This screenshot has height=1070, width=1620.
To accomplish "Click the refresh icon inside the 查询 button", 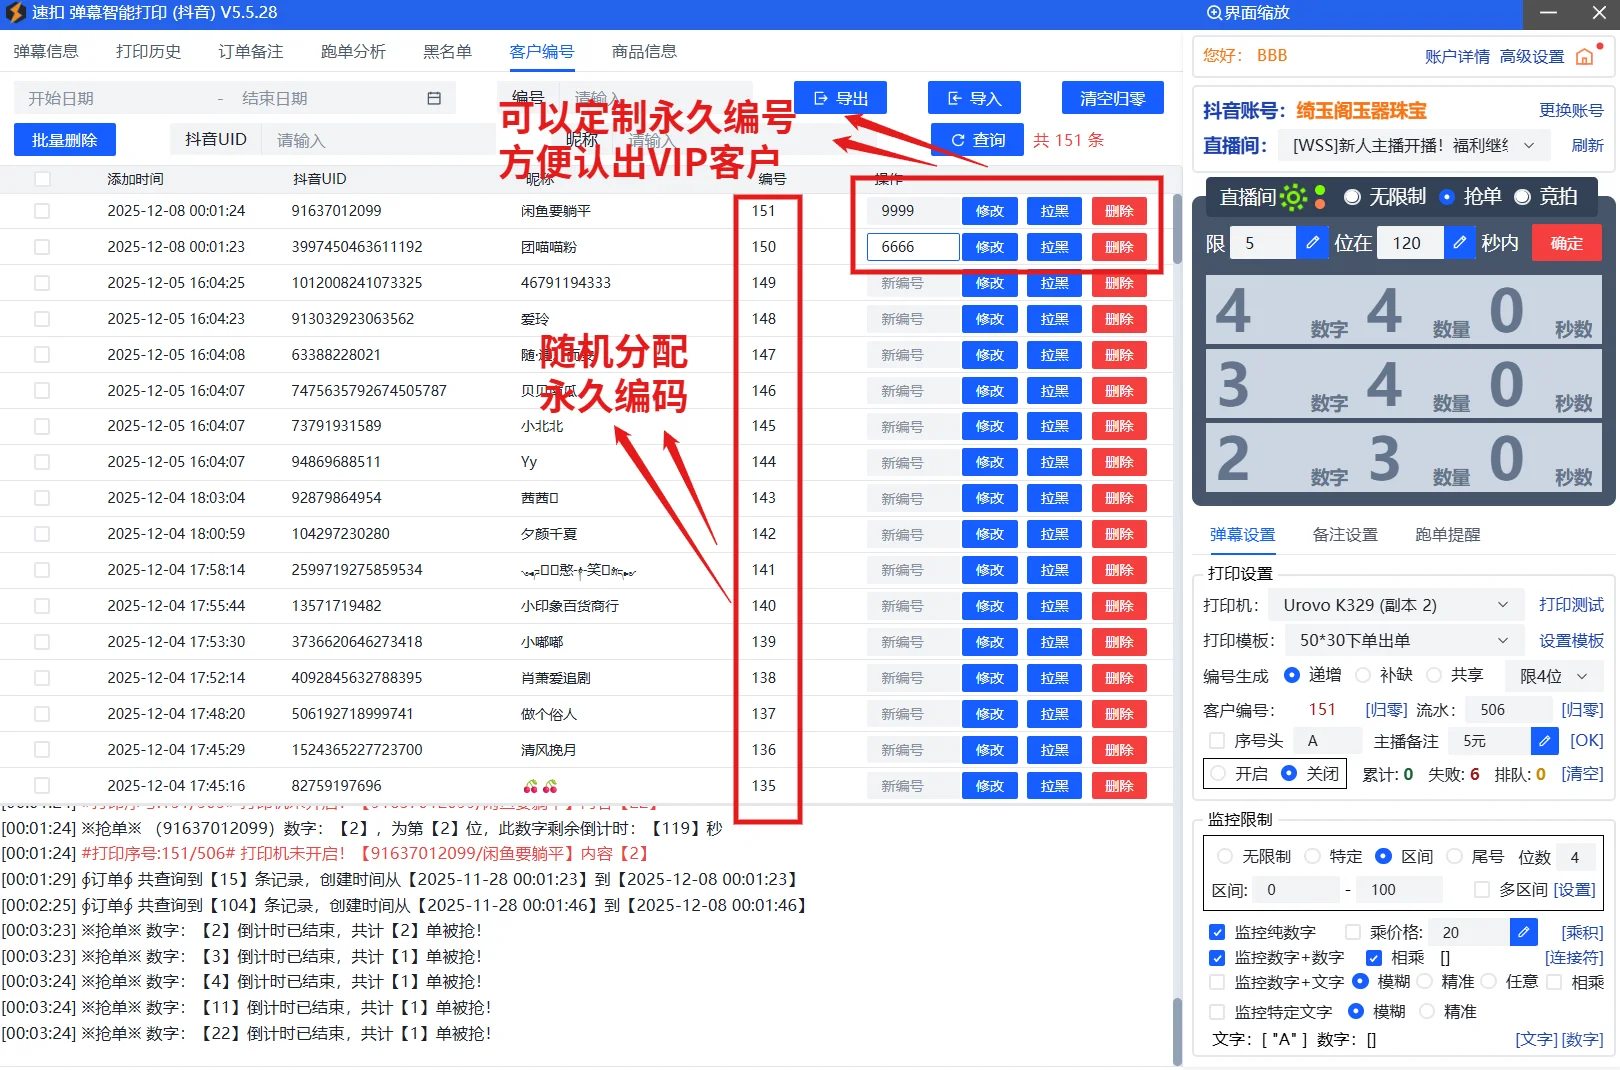I will click(957, 140).
